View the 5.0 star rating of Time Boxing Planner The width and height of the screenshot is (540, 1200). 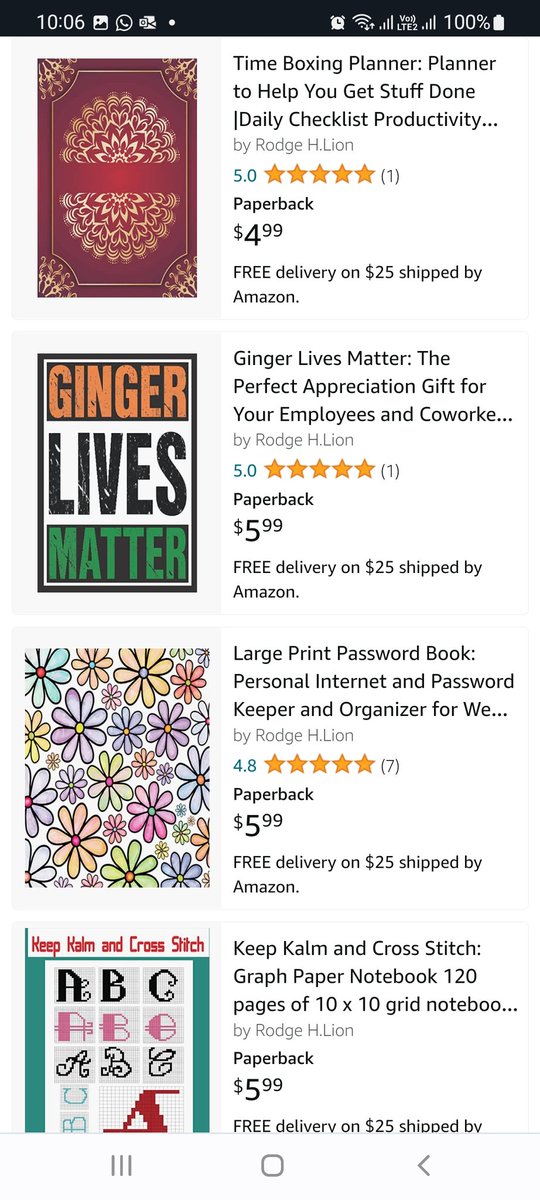pos(304,175)
